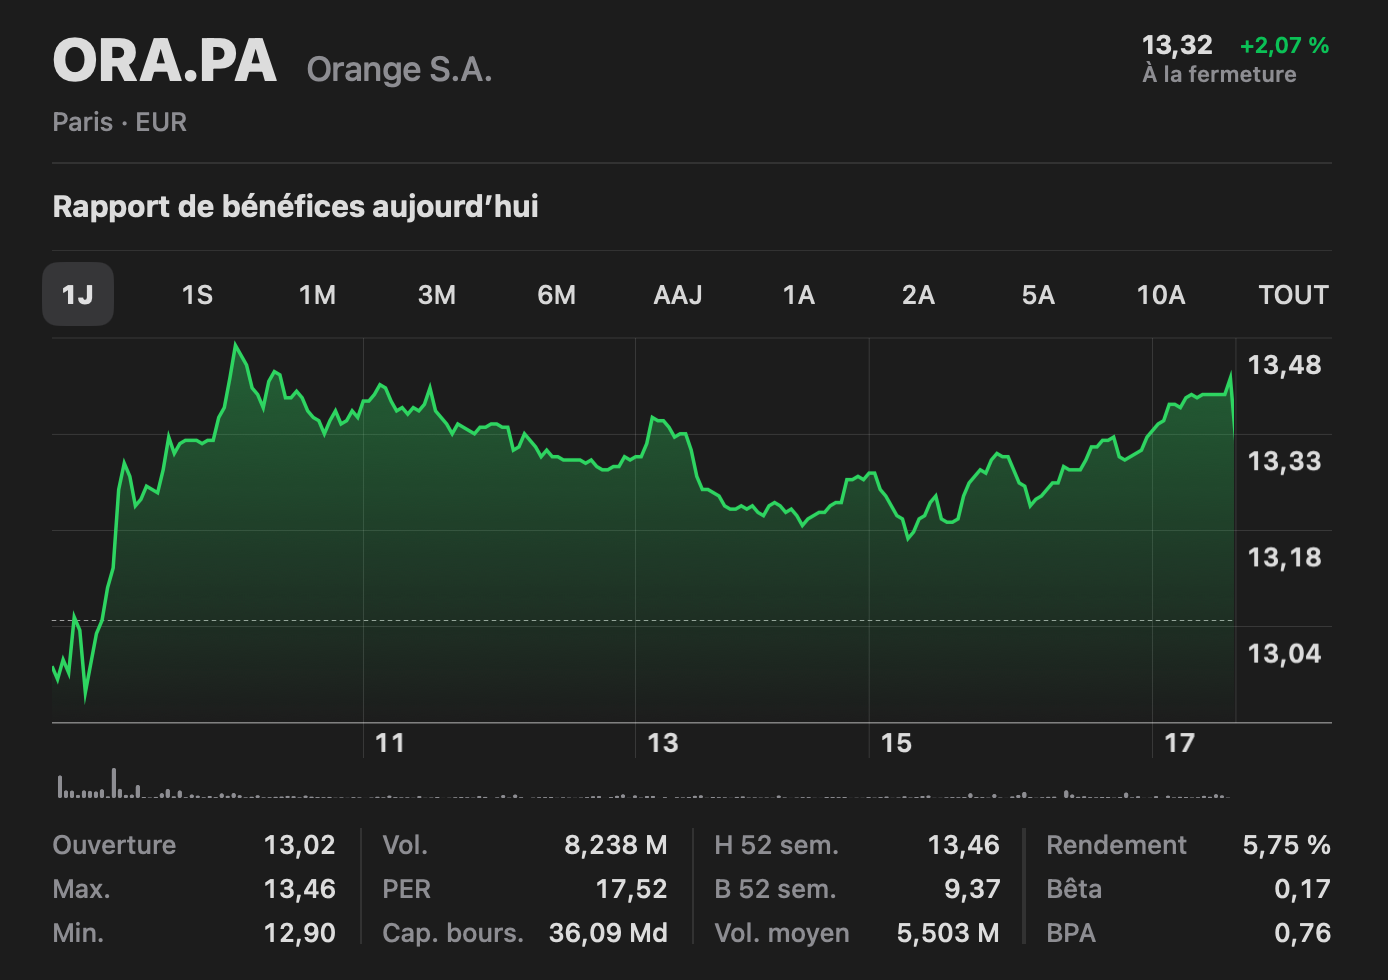The height and width of the screenshot is (980, 1388).
Task: Select the 2A range tab
Action: pyautogui.click(x=918, y=295)
